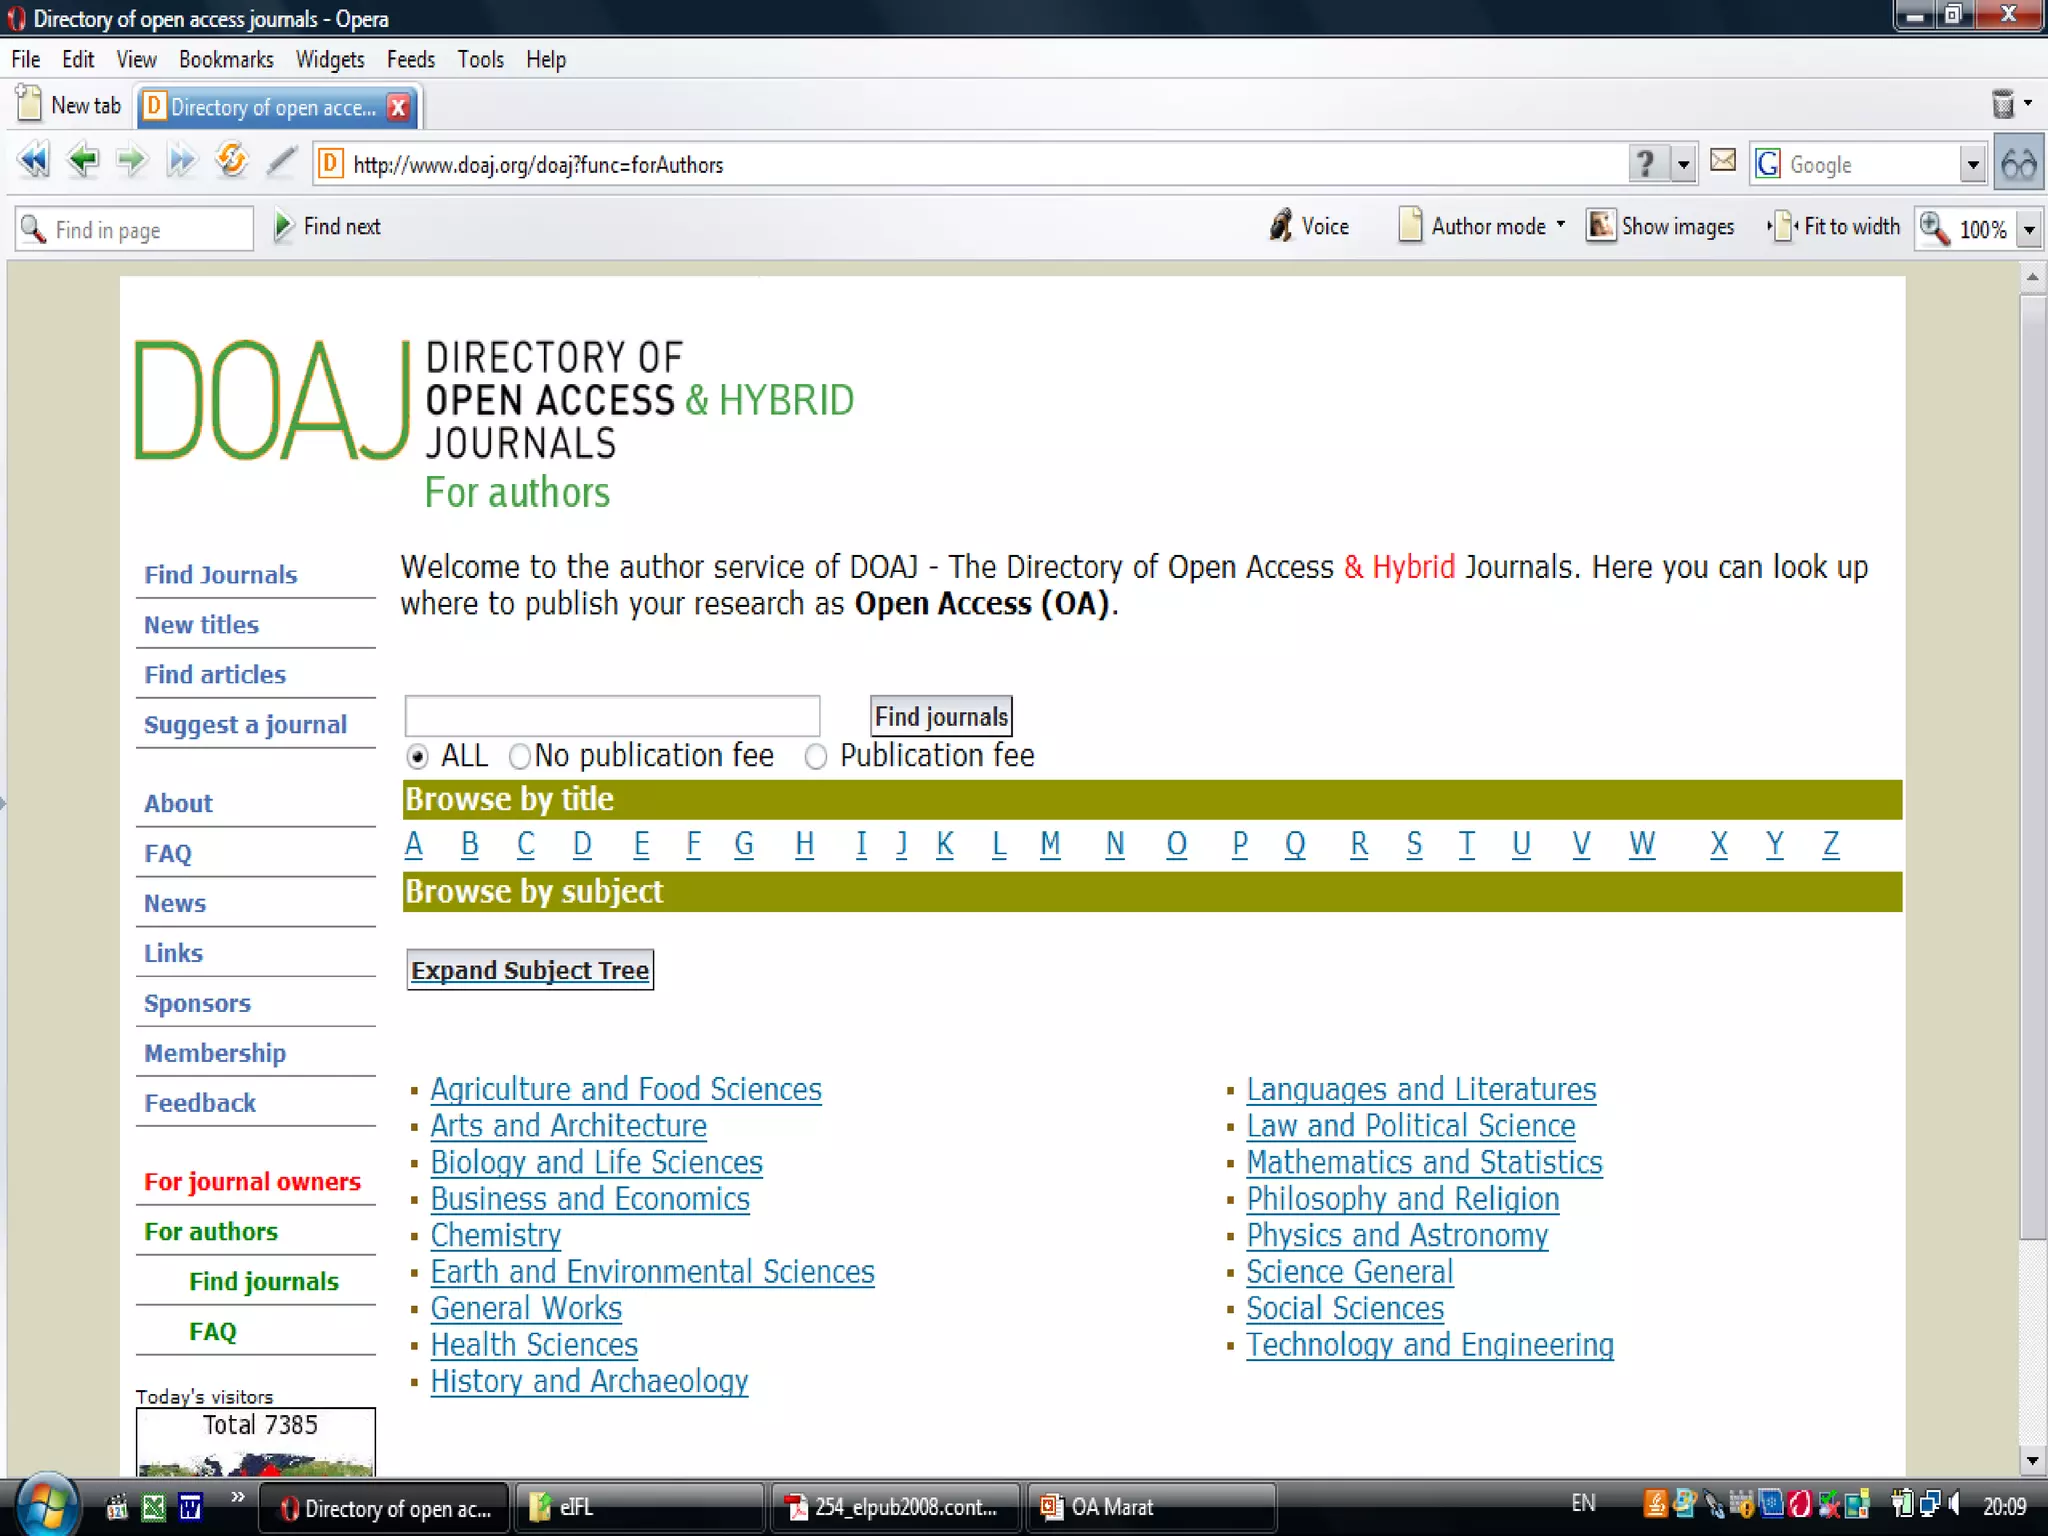Click the Fast Forward navigation icon
This screenshot has width=2048, height=1536.
181,161
